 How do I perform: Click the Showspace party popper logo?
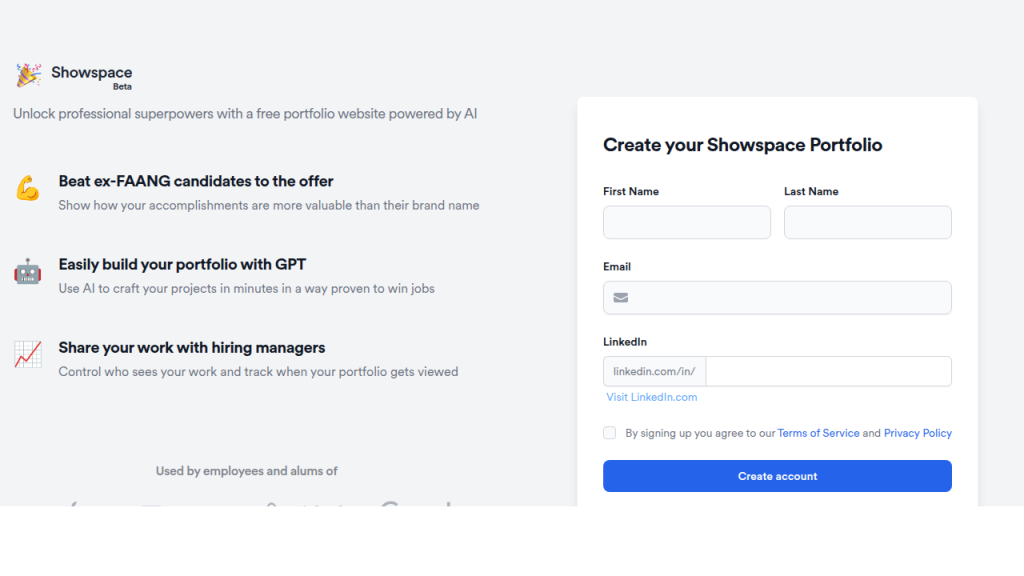28,75
